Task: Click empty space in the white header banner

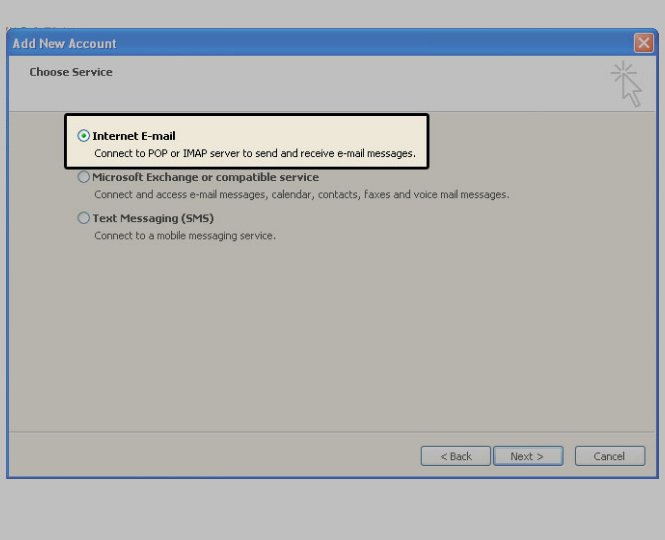Action: [350, 85]
